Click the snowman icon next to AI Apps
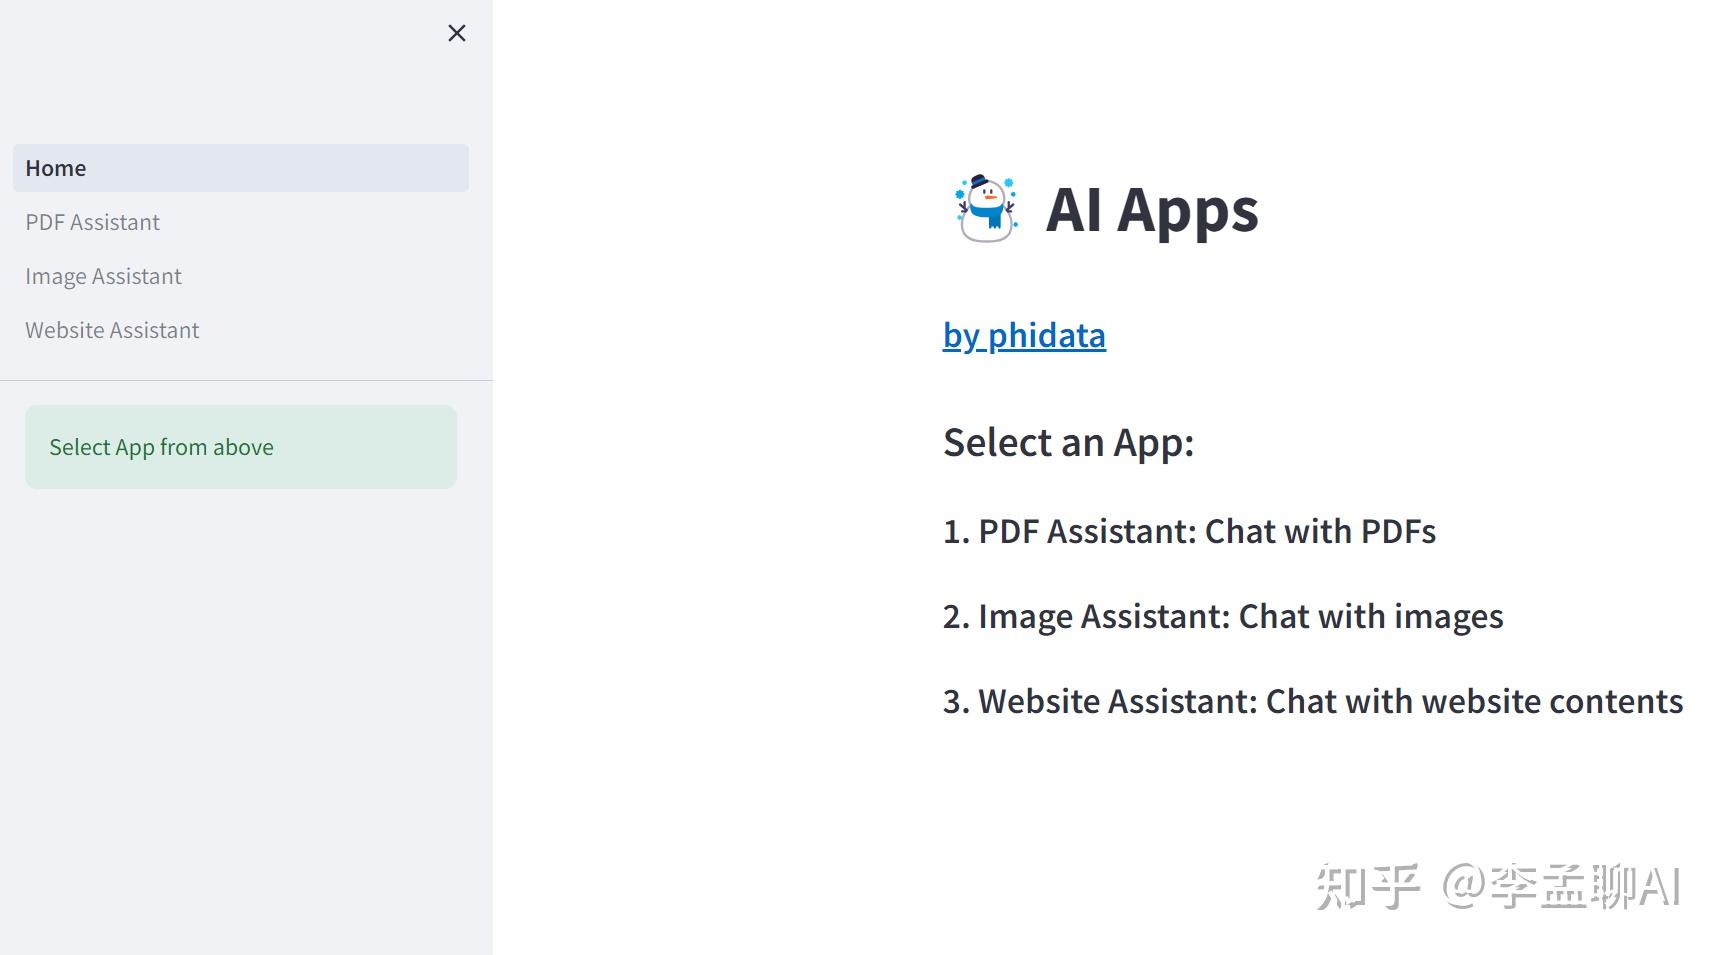 click(985, 211)
